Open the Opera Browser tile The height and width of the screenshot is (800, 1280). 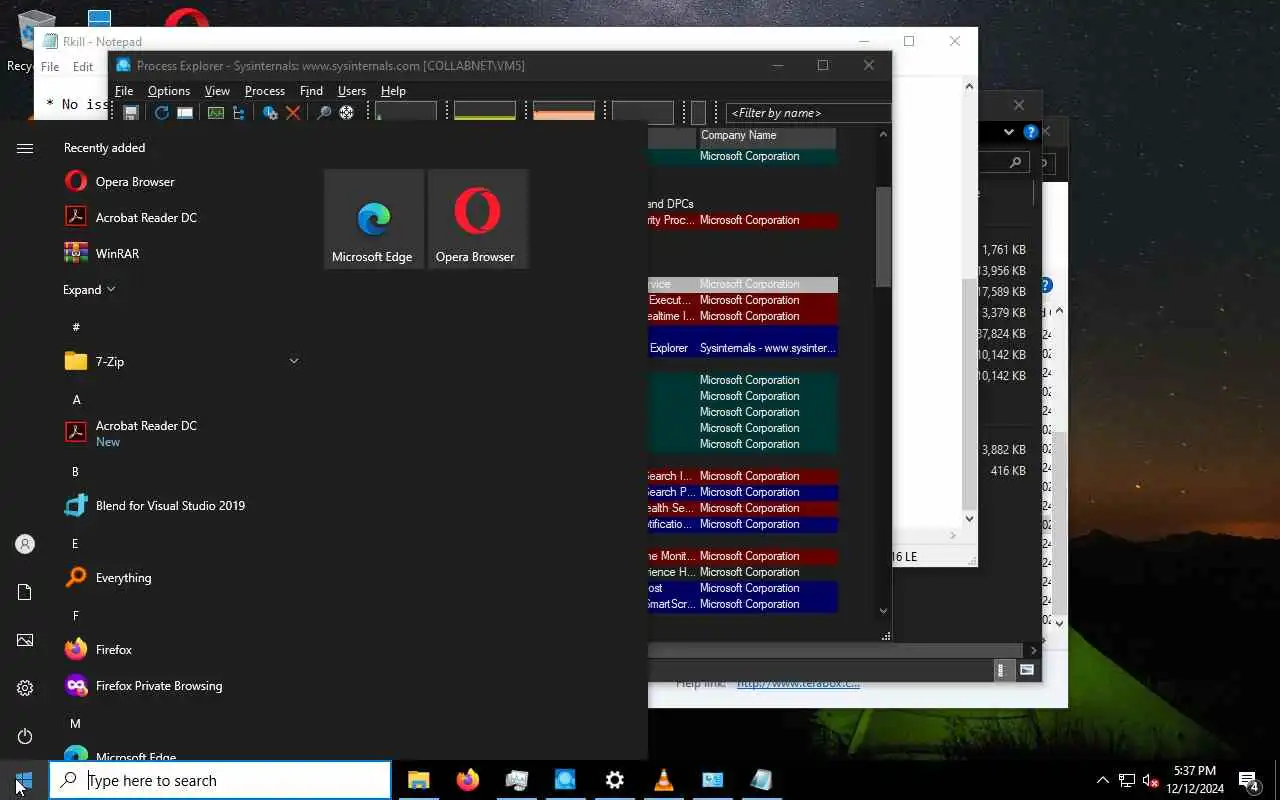478,219
